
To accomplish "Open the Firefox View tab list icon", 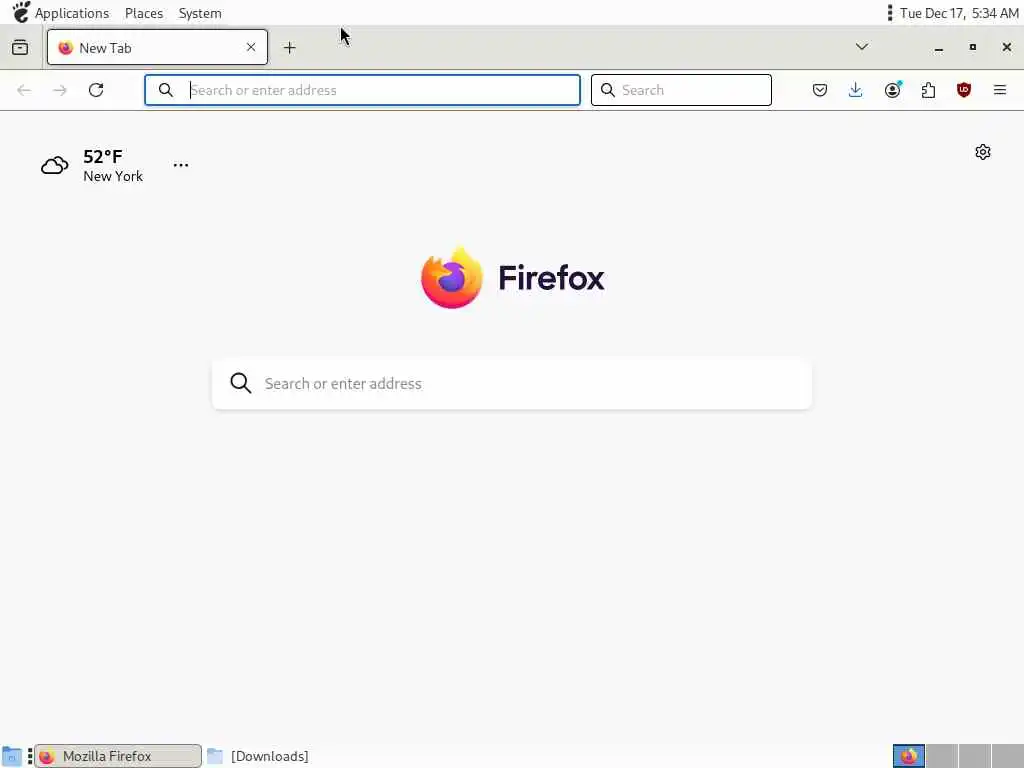I will (20, 47).
